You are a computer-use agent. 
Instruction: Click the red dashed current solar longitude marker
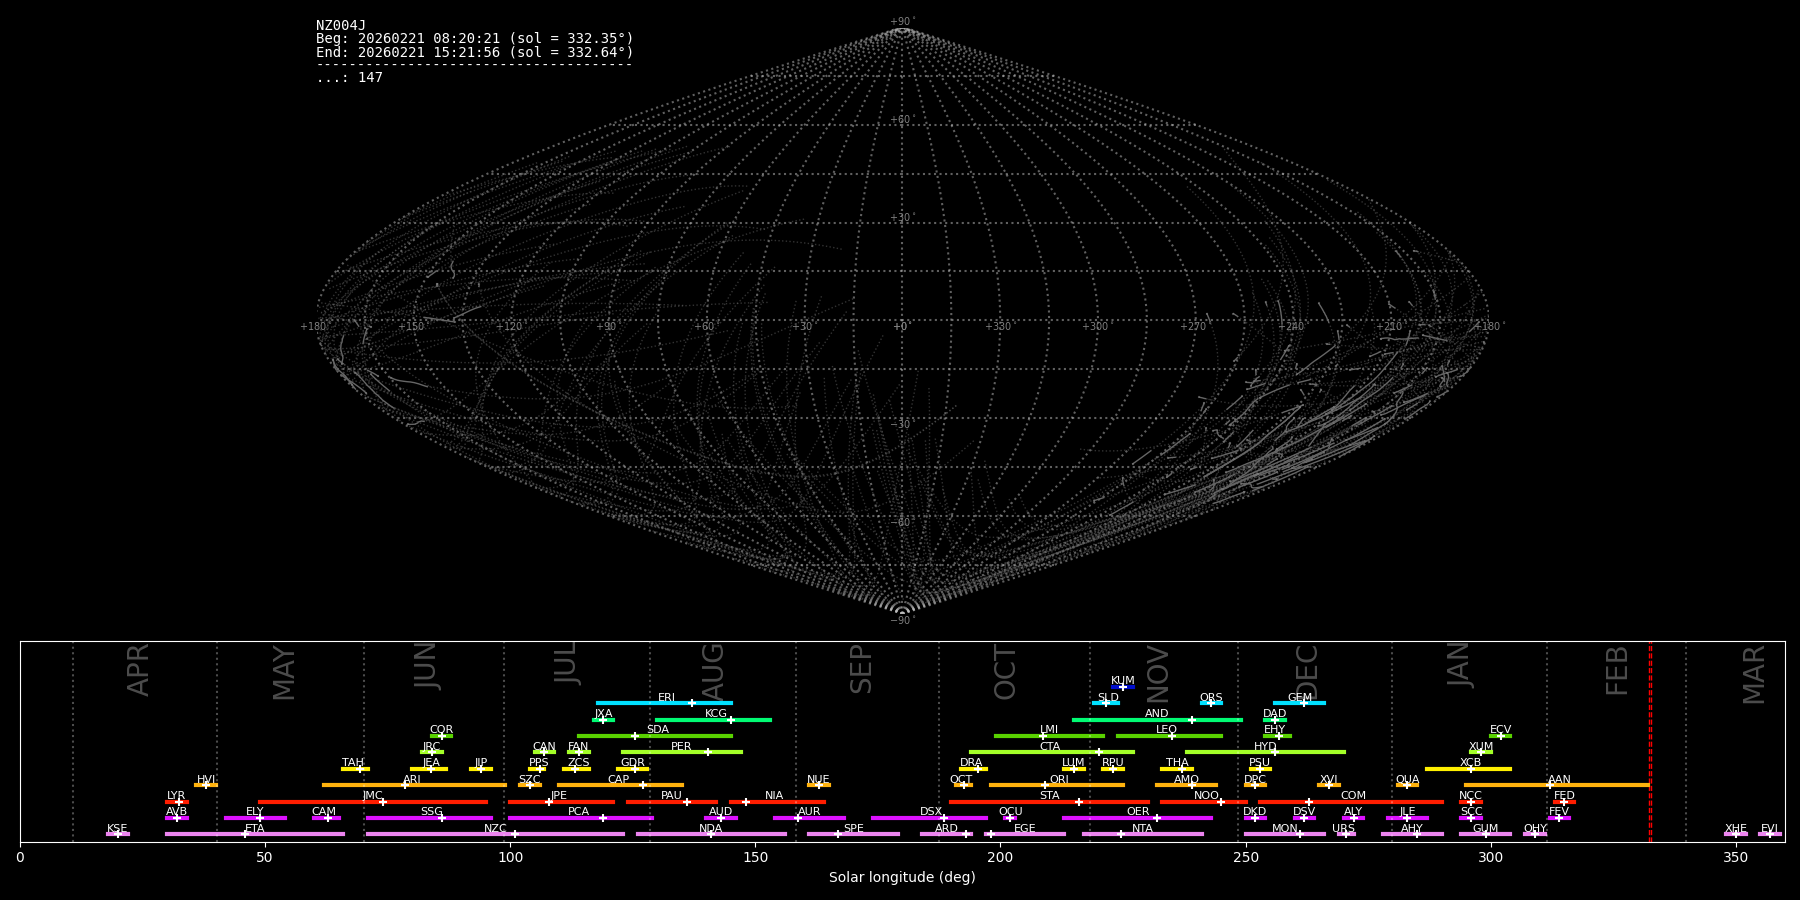pos(1650,742)
